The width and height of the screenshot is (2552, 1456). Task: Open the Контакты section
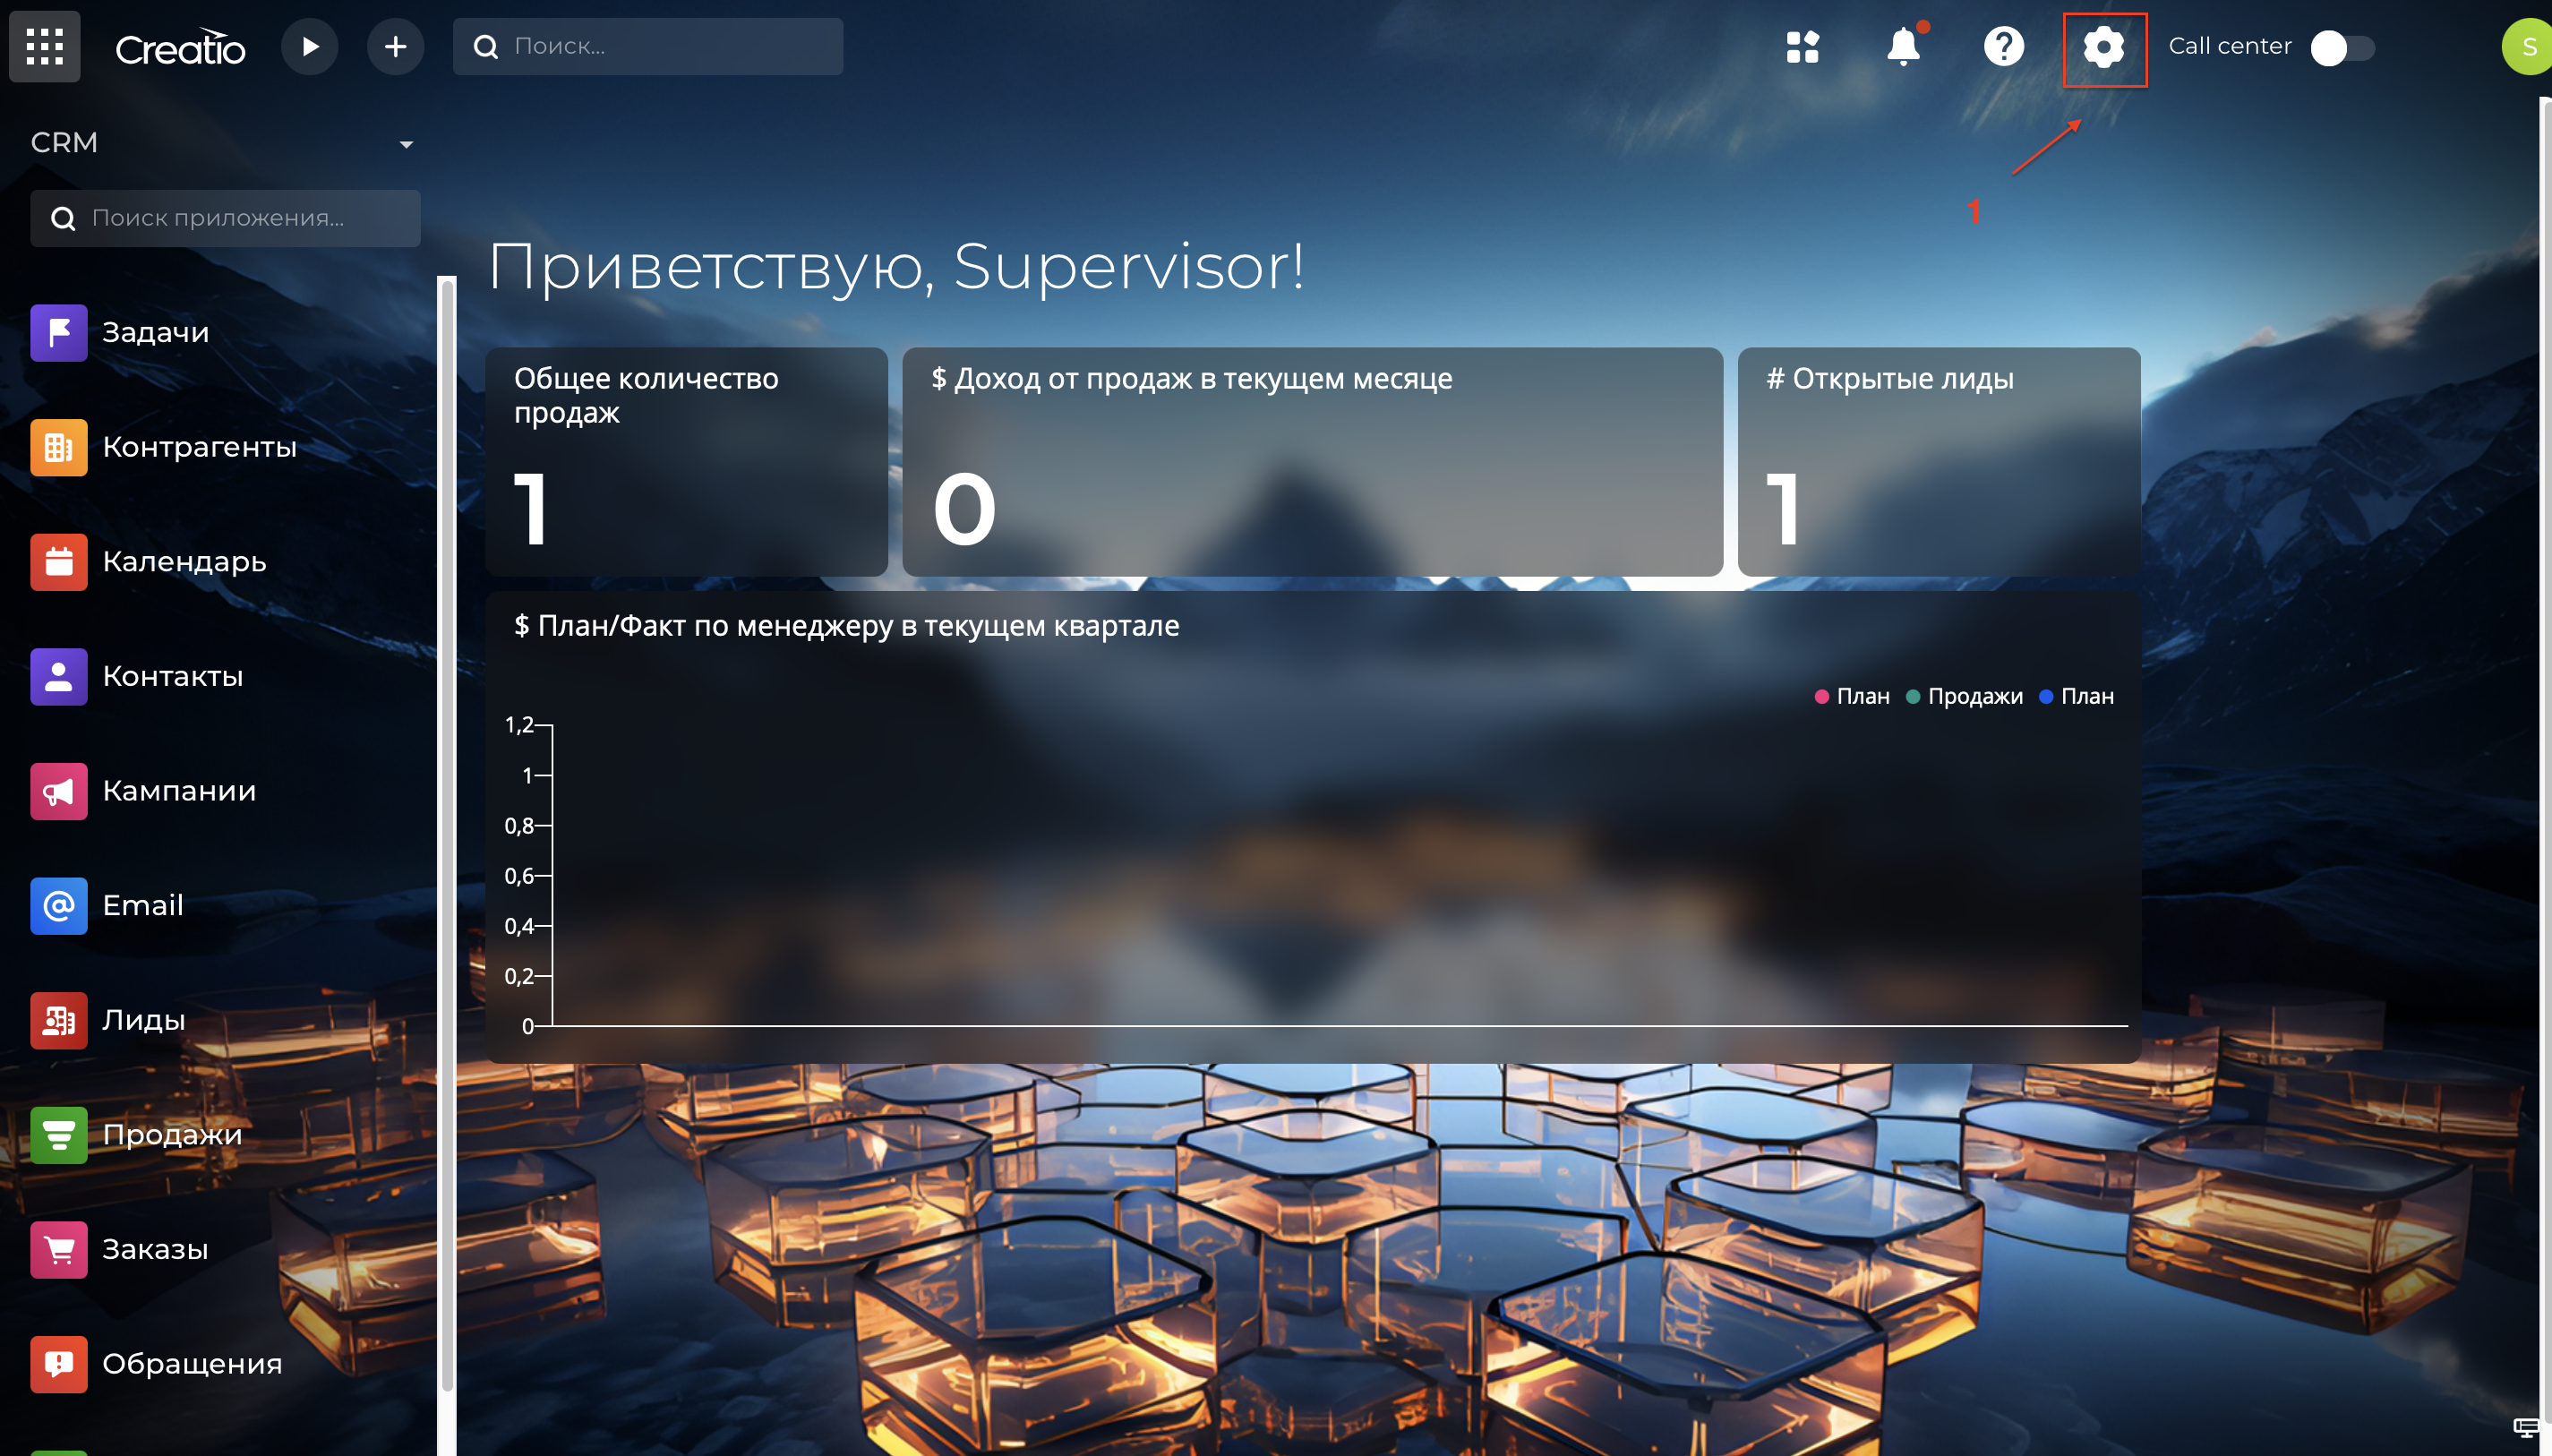click(x=173, y=677)
